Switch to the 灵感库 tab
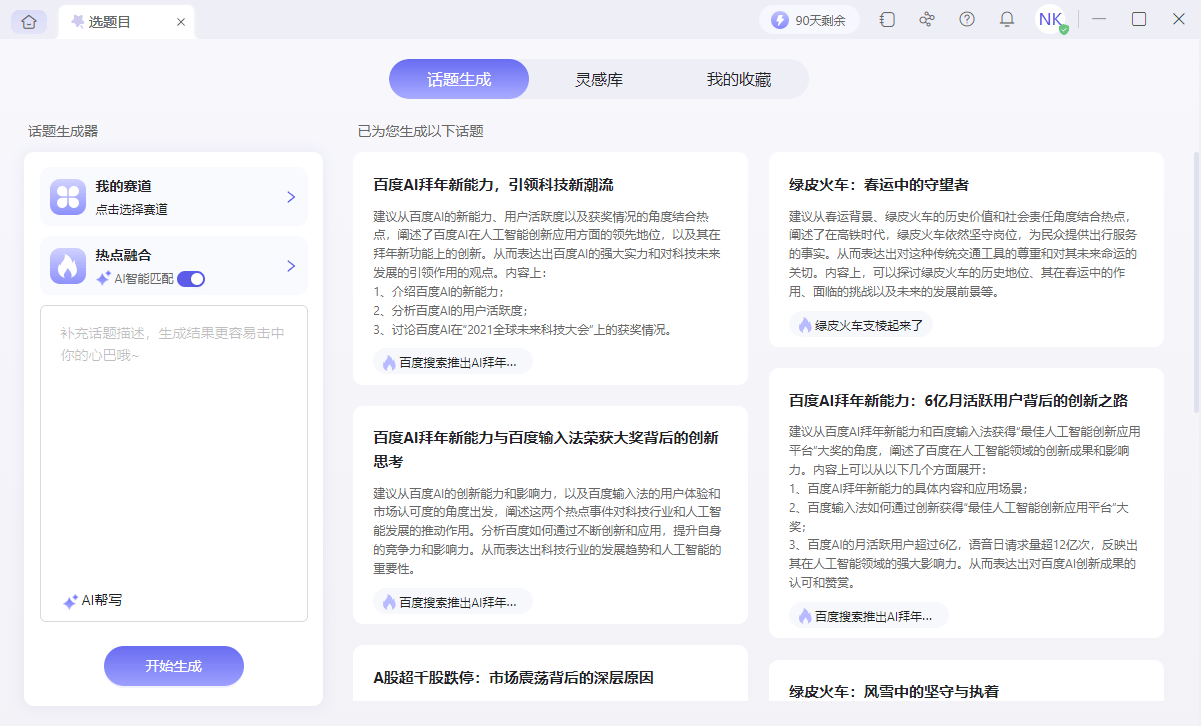Screen dimensions: 1201x726 [x=598, y=78]
